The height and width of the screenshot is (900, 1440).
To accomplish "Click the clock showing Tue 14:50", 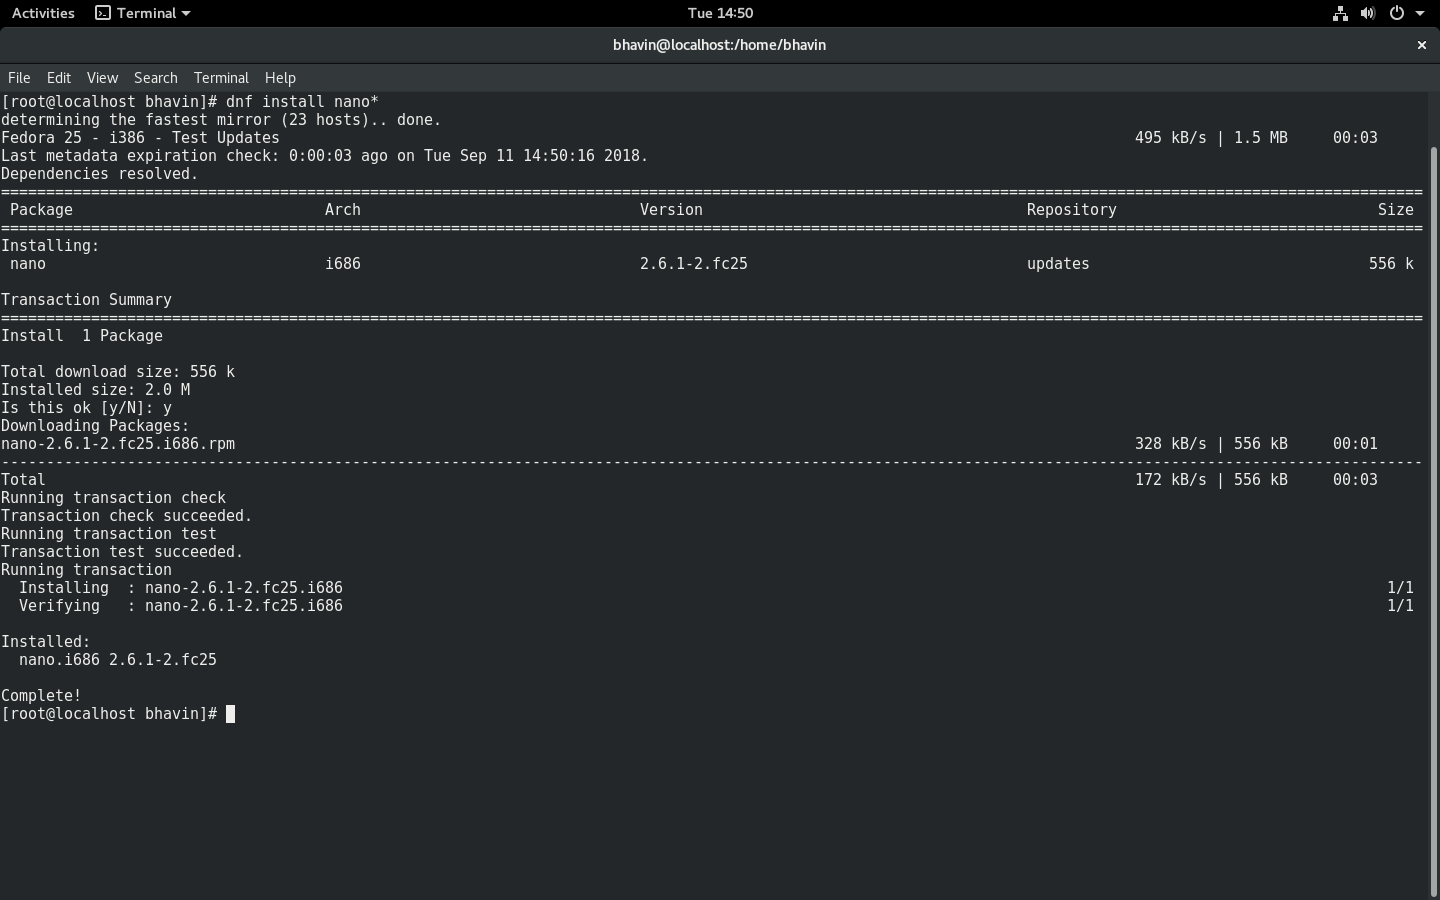I will coord(720,13).
